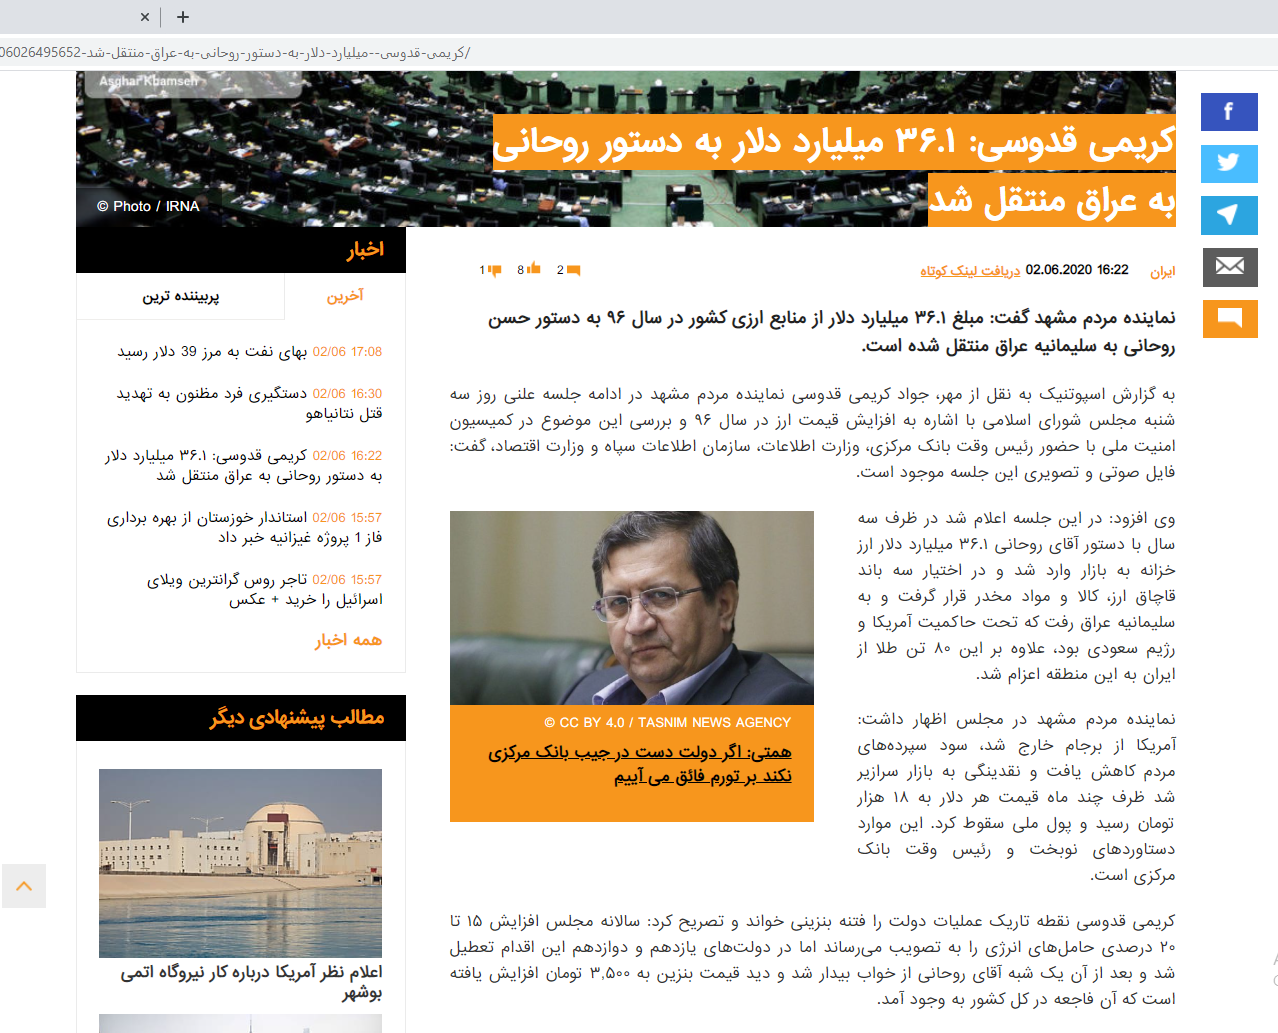Click the email envelope share icon

click(x=1229, y=268)
